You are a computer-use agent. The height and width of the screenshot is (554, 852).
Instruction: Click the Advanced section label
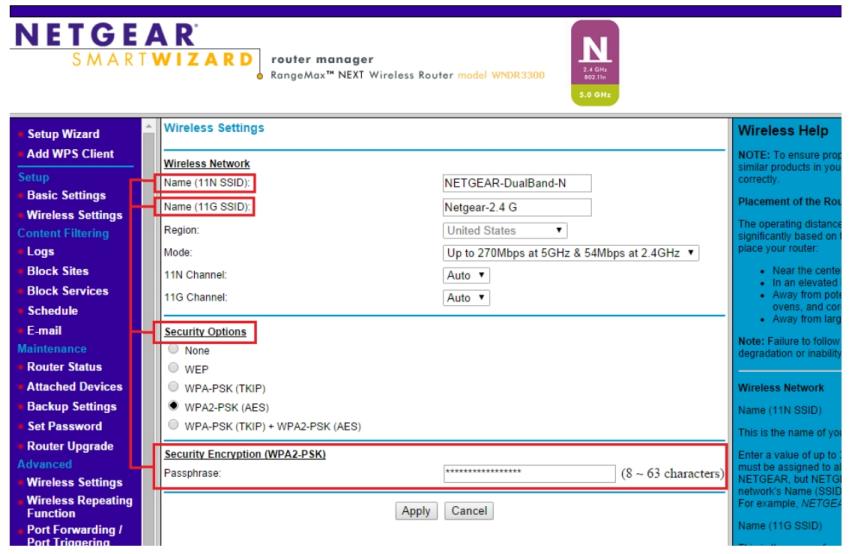45,464
